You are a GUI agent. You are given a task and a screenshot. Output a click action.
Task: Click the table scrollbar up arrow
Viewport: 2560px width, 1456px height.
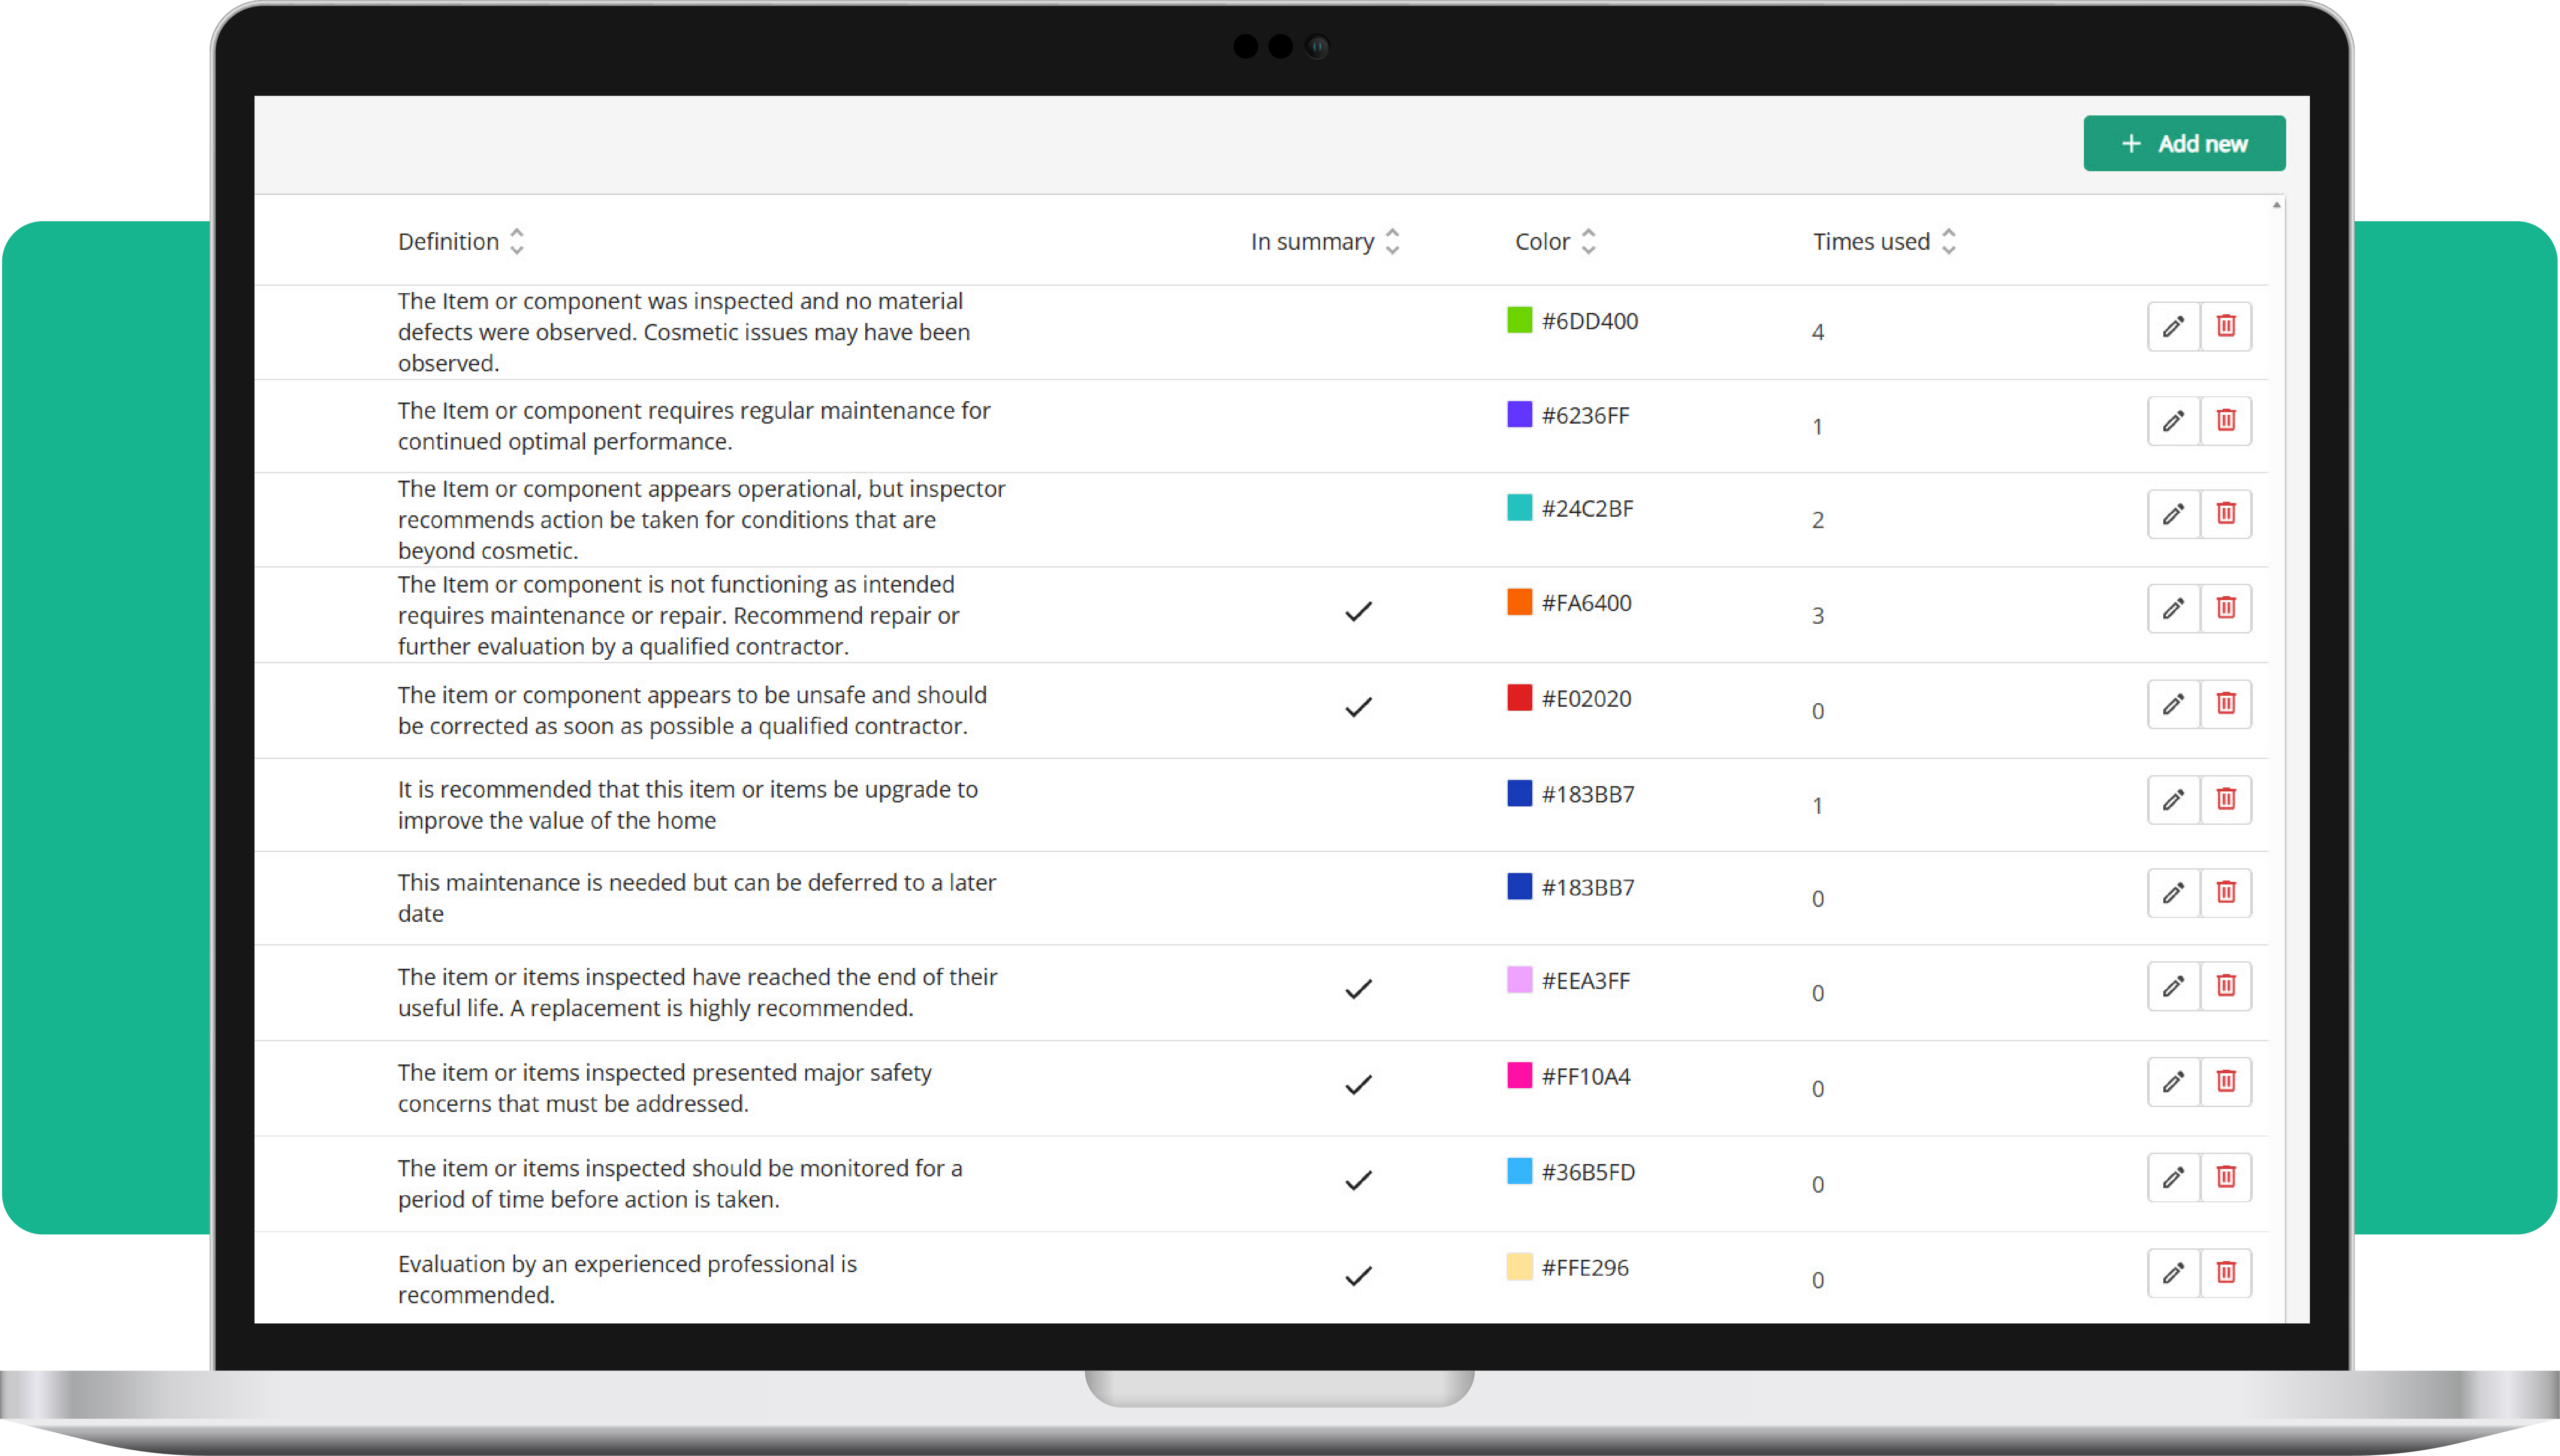(x=2276, y=205)
